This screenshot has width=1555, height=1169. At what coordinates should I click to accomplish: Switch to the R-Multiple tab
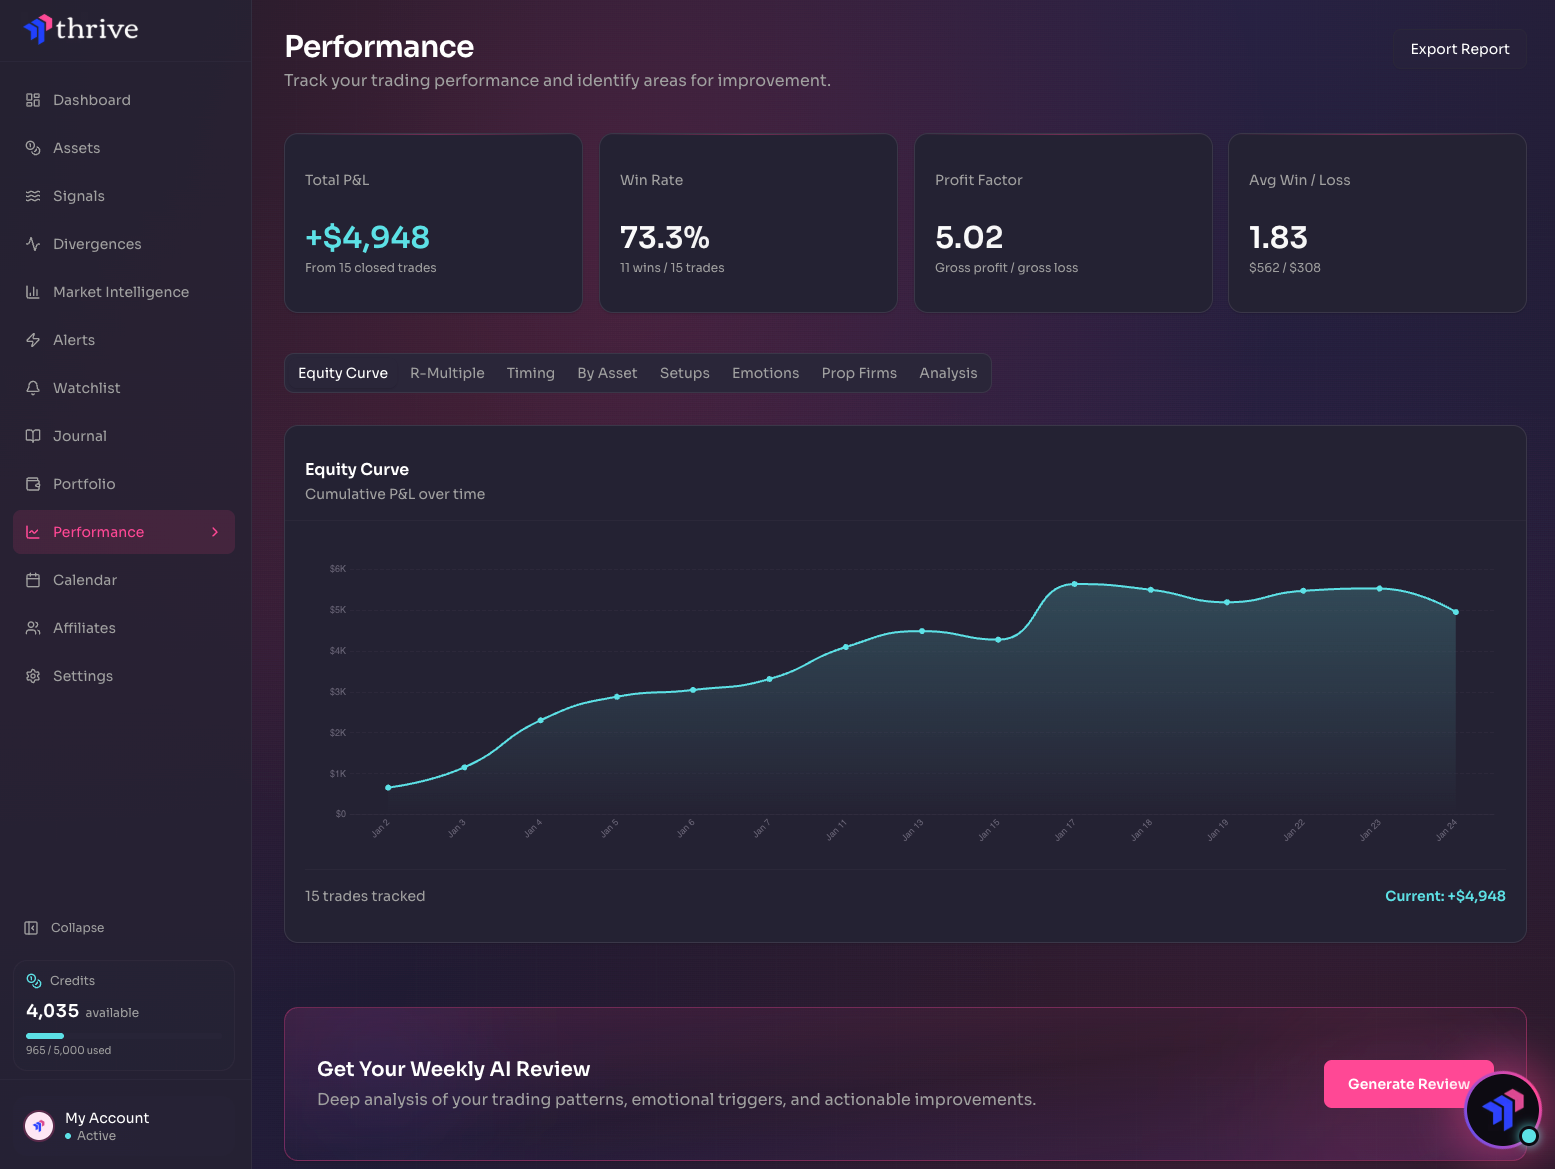pyautogui.click(x=447, y=372)
